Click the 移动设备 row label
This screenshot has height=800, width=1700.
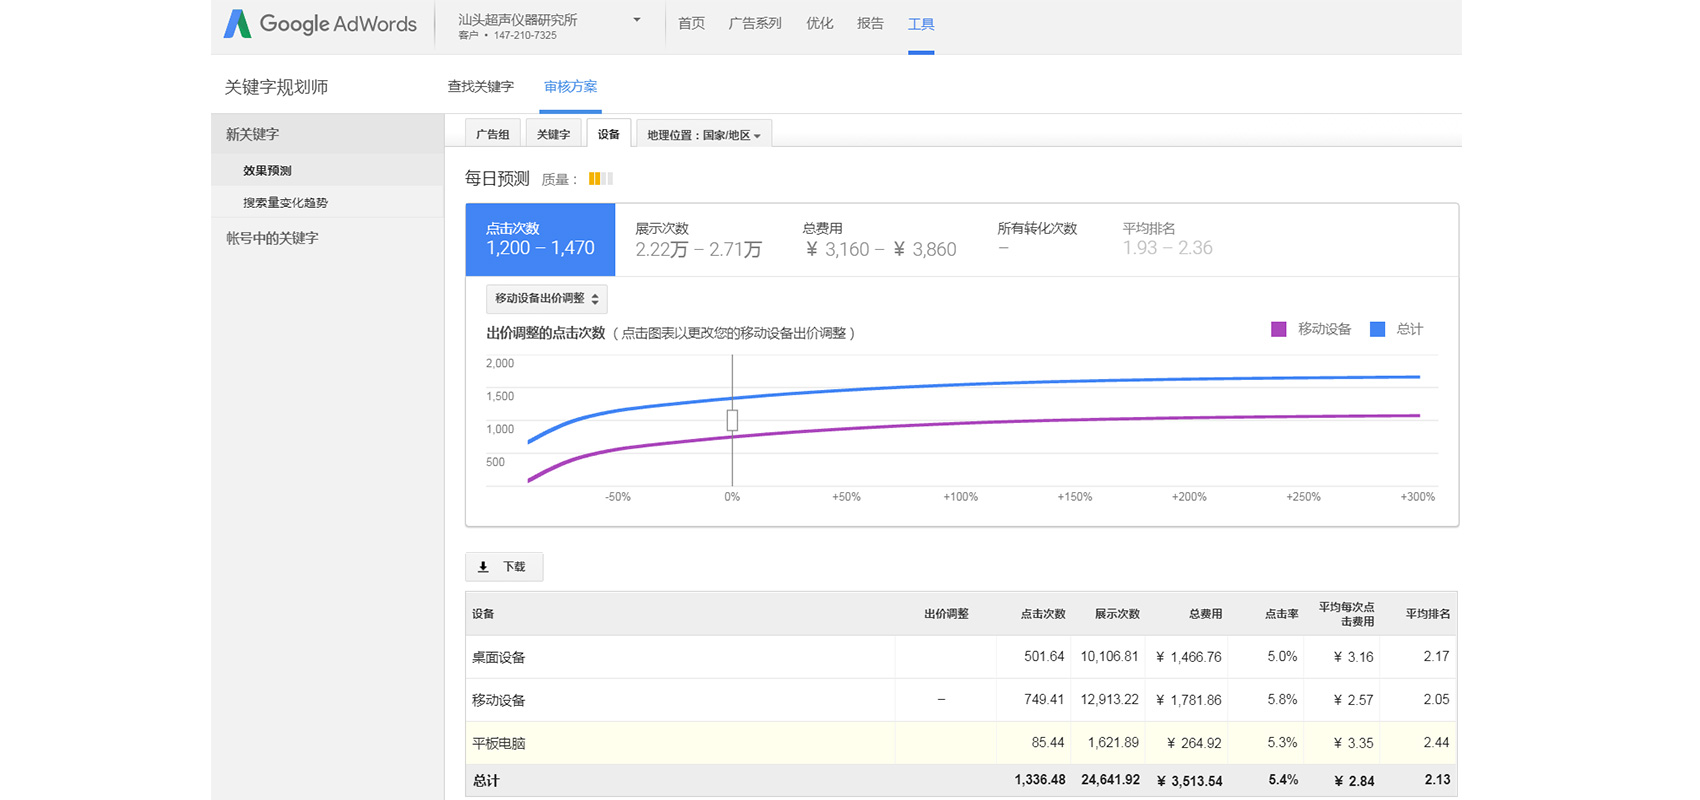click(x=499, y=701)
